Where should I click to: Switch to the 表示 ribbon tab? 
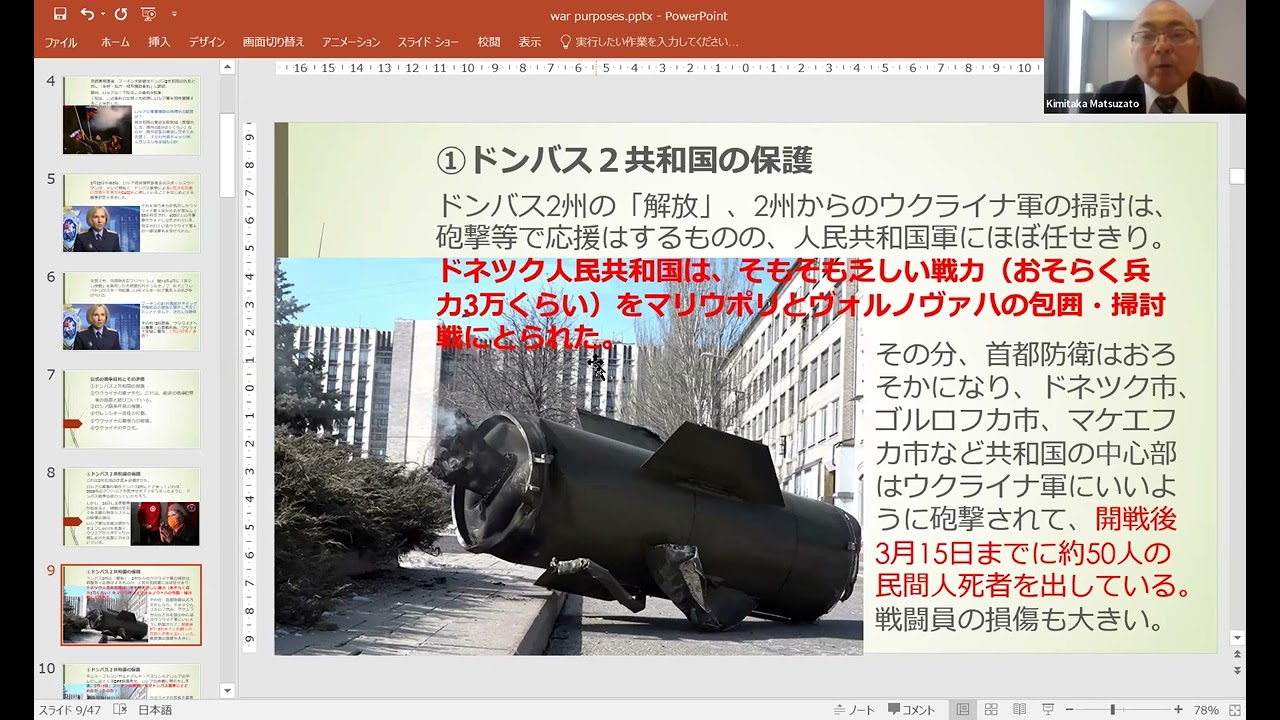530,42
